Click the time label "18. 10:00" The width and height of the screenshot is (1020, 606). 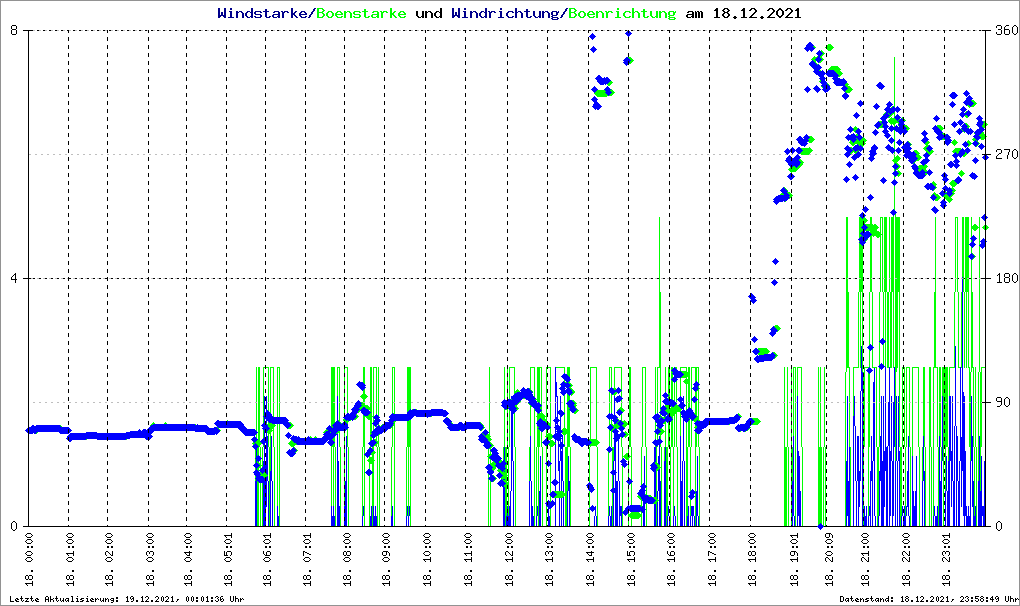pyautogui.click(x=427, y=559)
